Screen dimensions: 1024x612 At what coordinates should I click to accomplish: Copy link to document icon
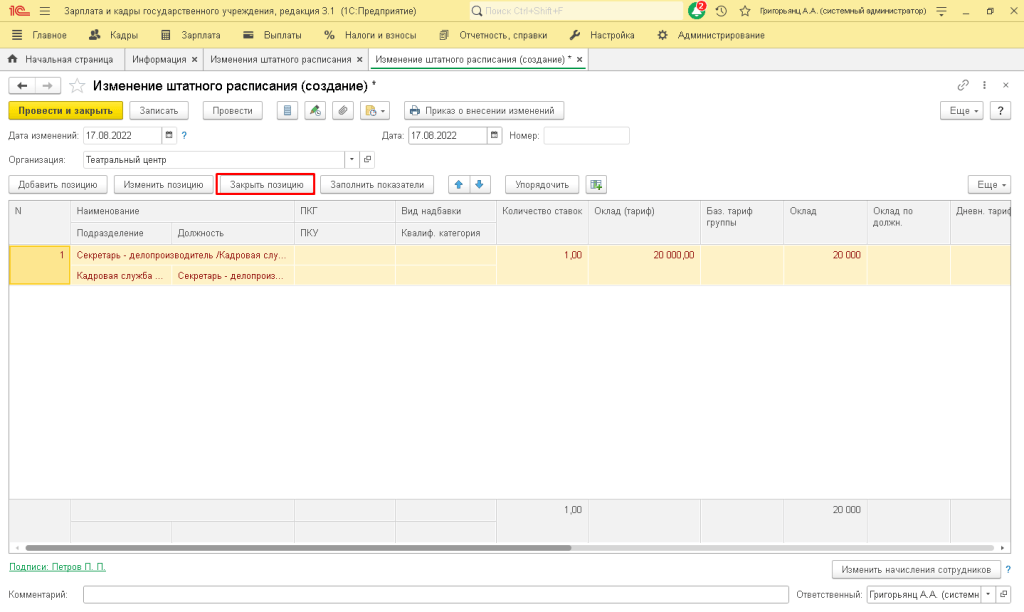point(963,86)
